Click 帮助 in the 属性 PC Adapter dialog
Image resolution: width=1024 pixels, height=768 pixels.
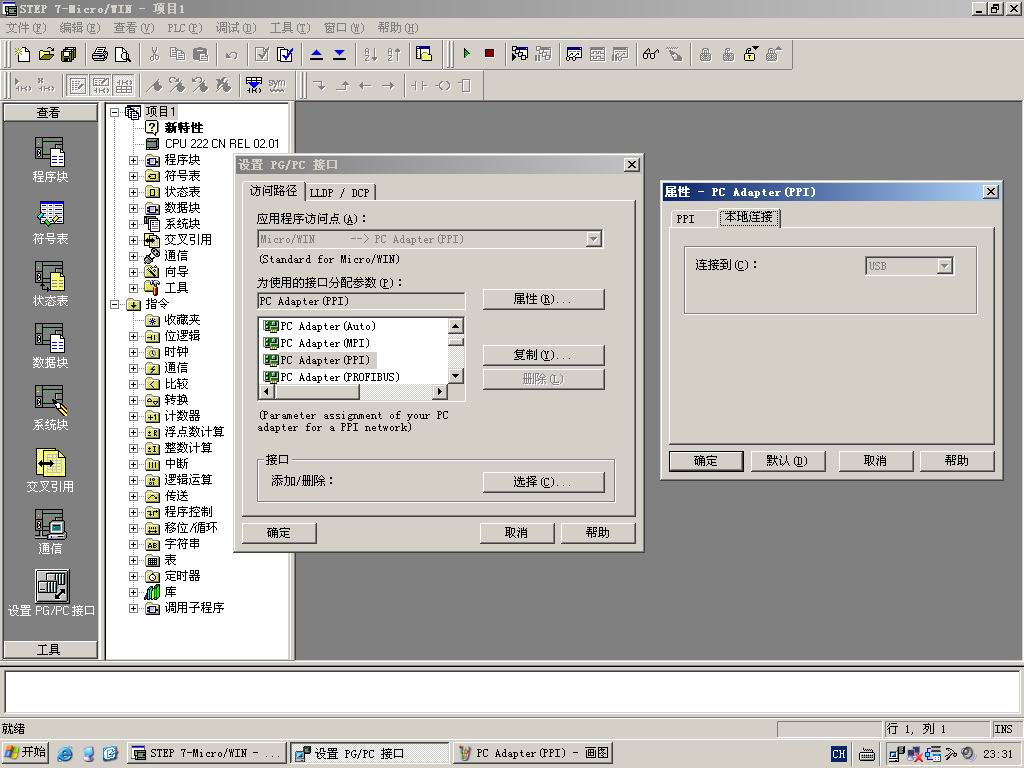pos(957,460)
